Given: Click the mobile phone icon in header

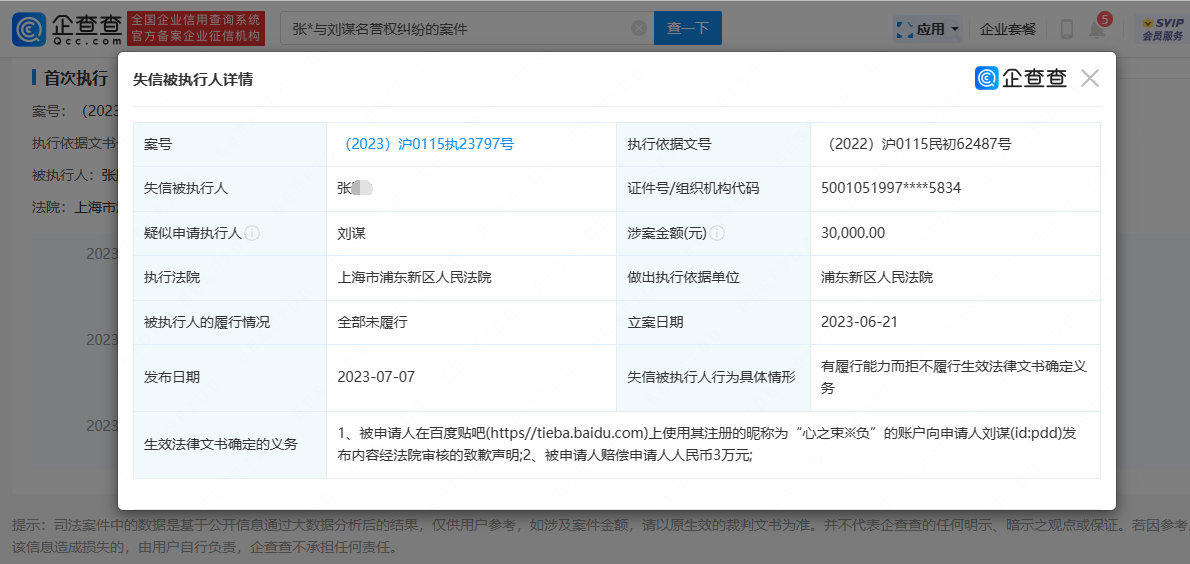Looking at the screenshot, I should [x=1066, y=30].
